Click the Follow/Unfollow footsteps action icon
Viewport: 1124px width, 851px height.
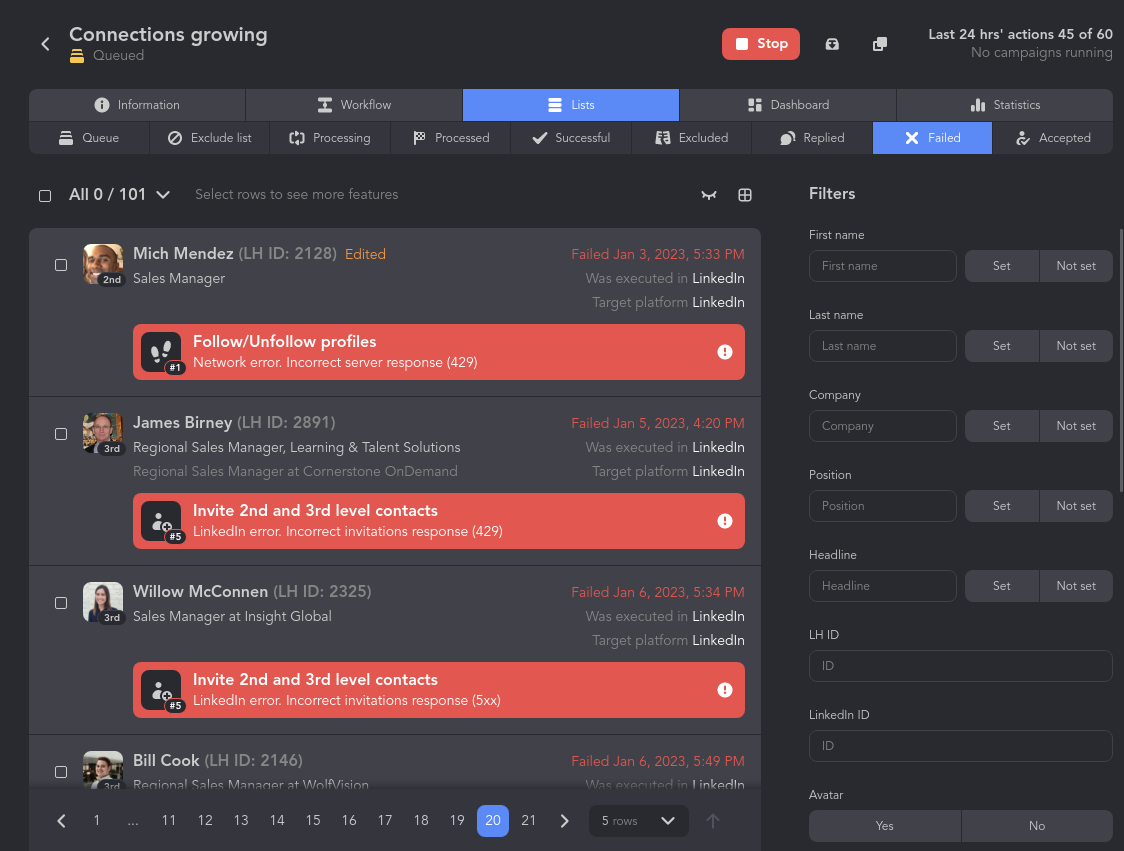click(x=161, y=352)
